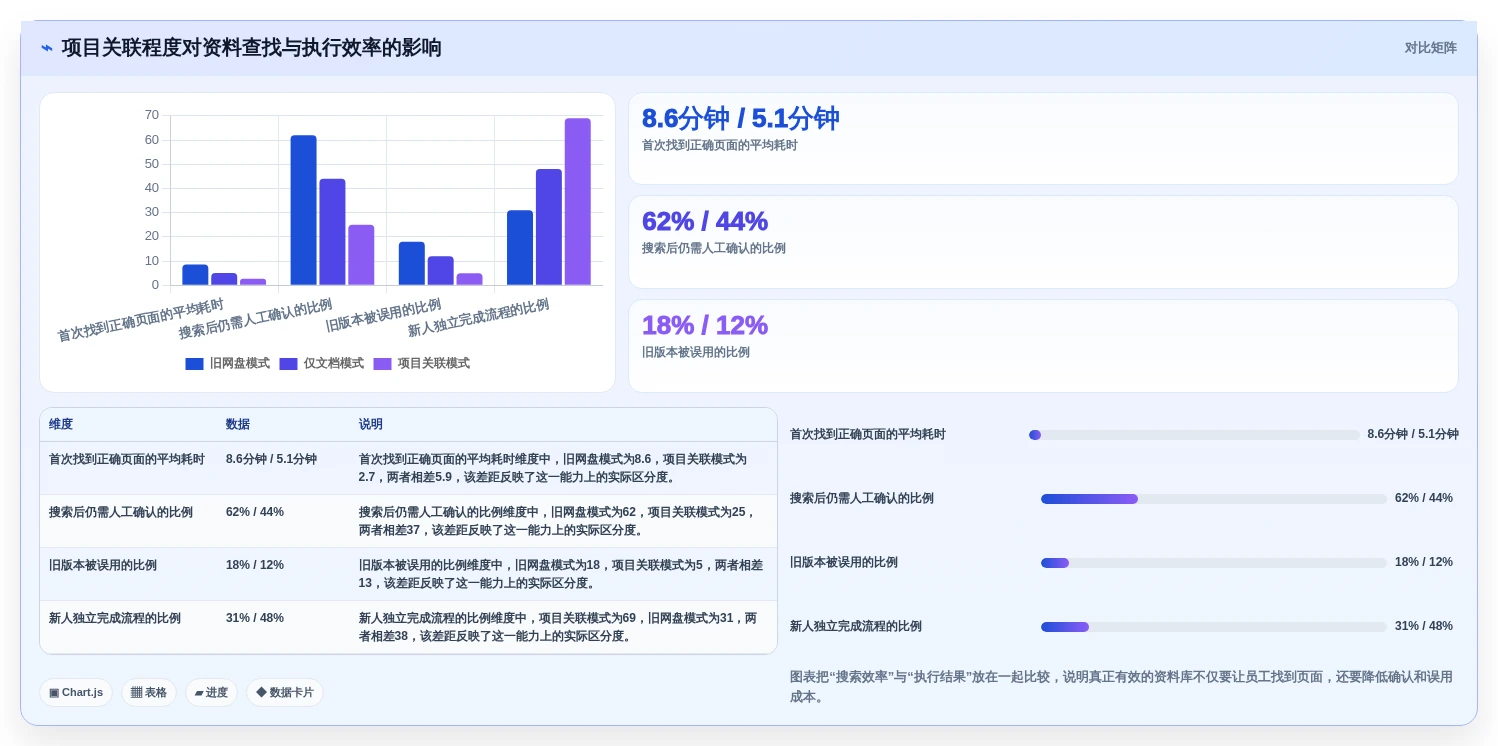Image resolution: width=1498 pixels, height=746 pixels.
Task: Click the 表格 tag chip
Action: tap(149, 692)
